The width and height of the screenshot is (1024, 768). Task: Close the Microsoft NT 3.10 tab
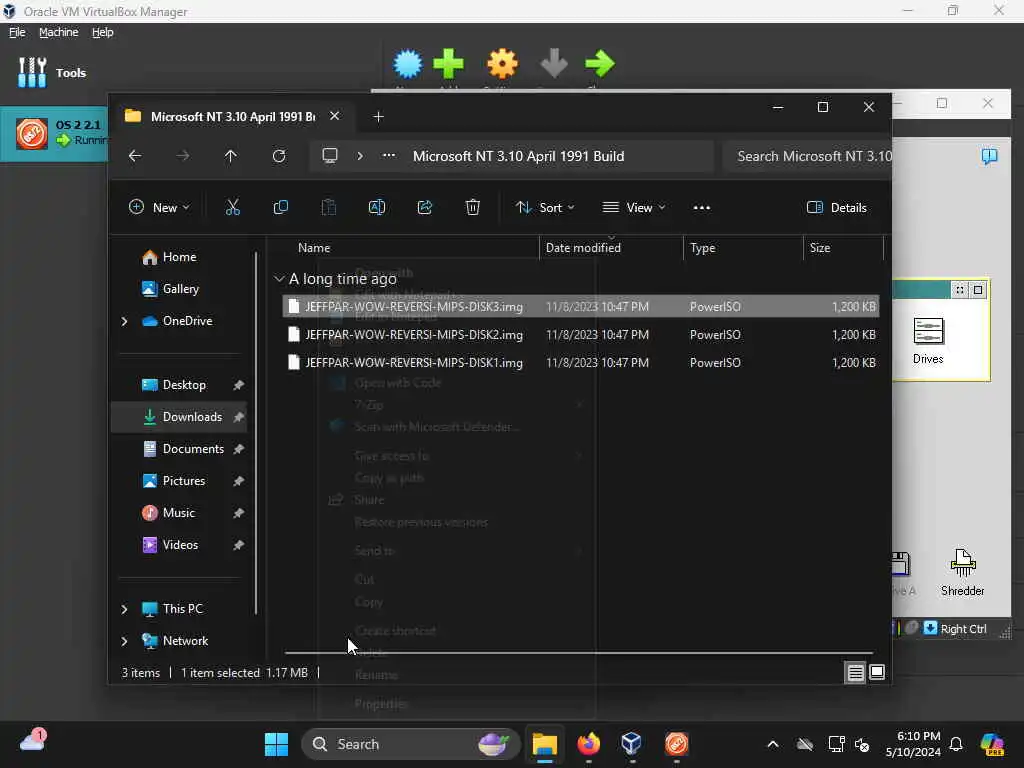[x=334, y=116]
